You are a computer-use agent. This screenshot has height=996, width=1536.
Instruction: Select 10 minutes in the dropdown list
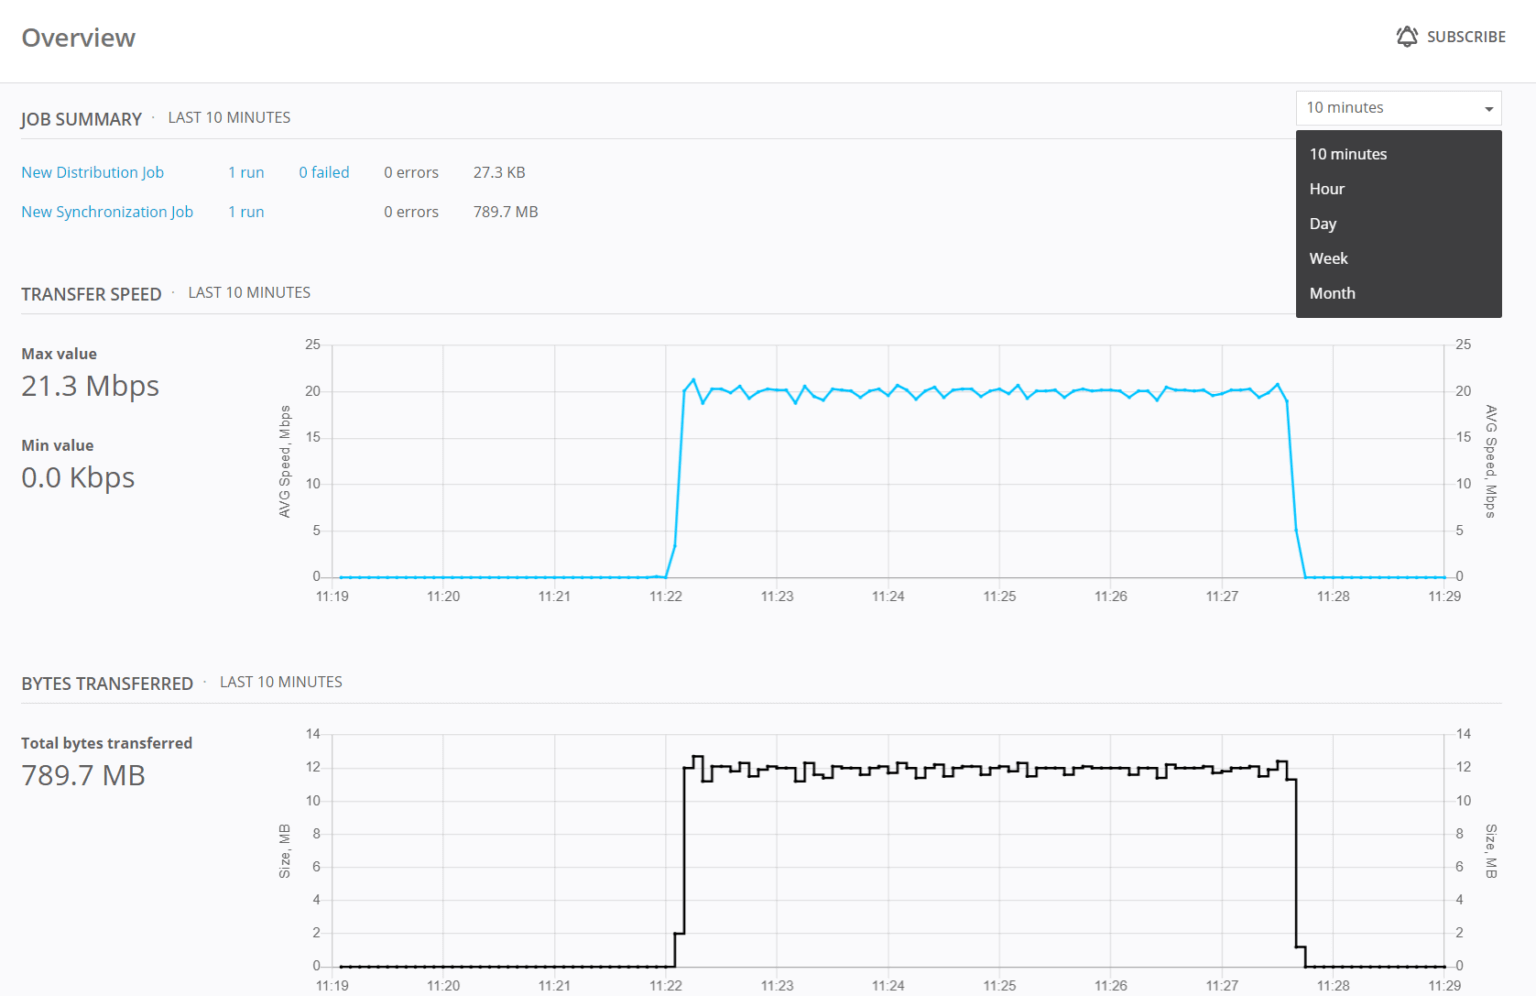pos(1348,153)
